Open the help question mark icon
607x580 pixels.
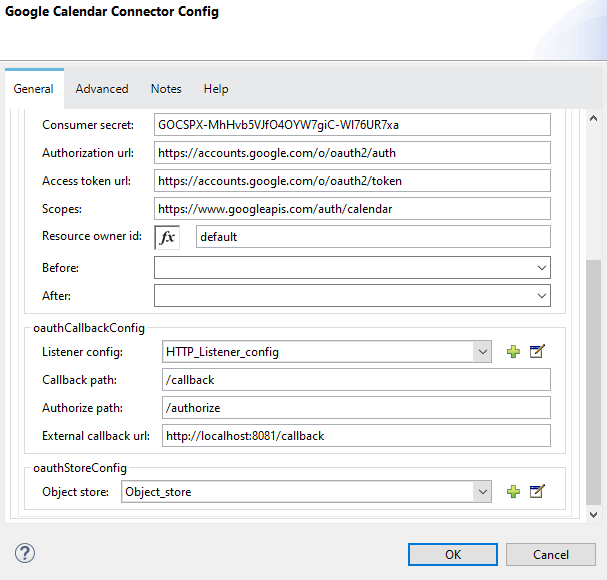pyautogui.click(x=25, y=553)
